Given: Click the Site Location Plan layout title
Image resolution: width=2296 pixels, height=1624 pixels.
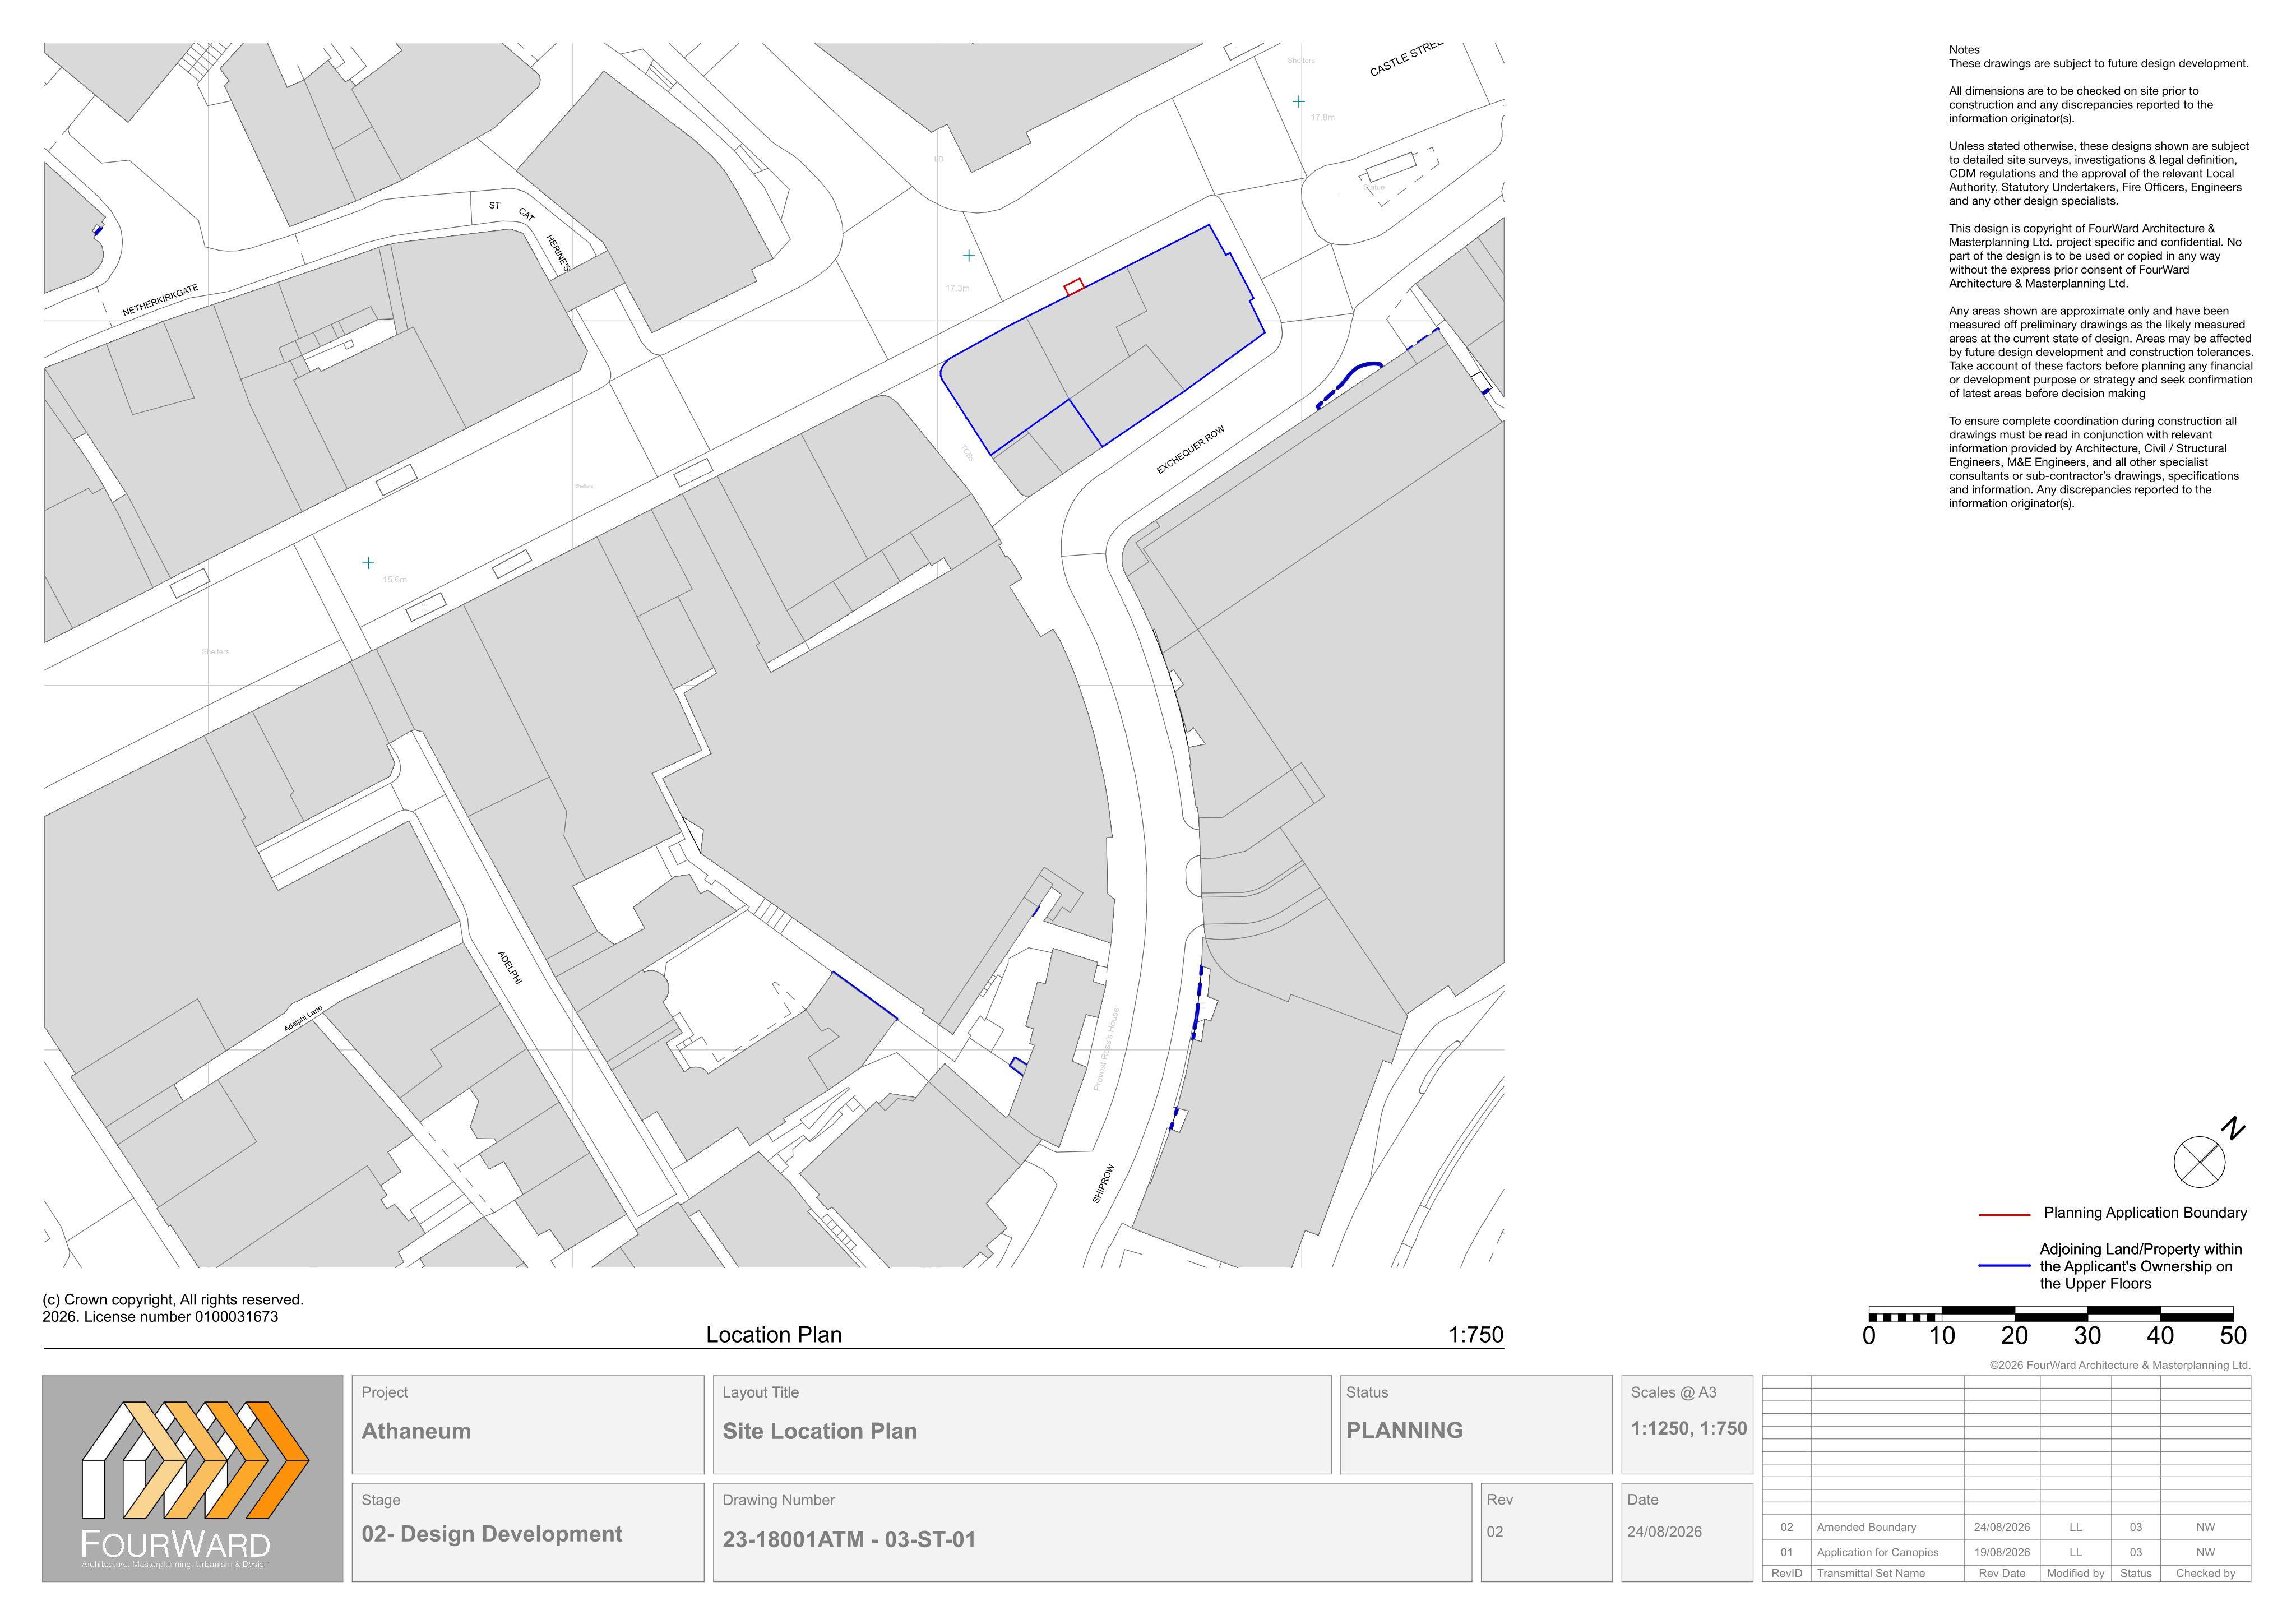Looking at the screenshot, I should click(820, 1431).
